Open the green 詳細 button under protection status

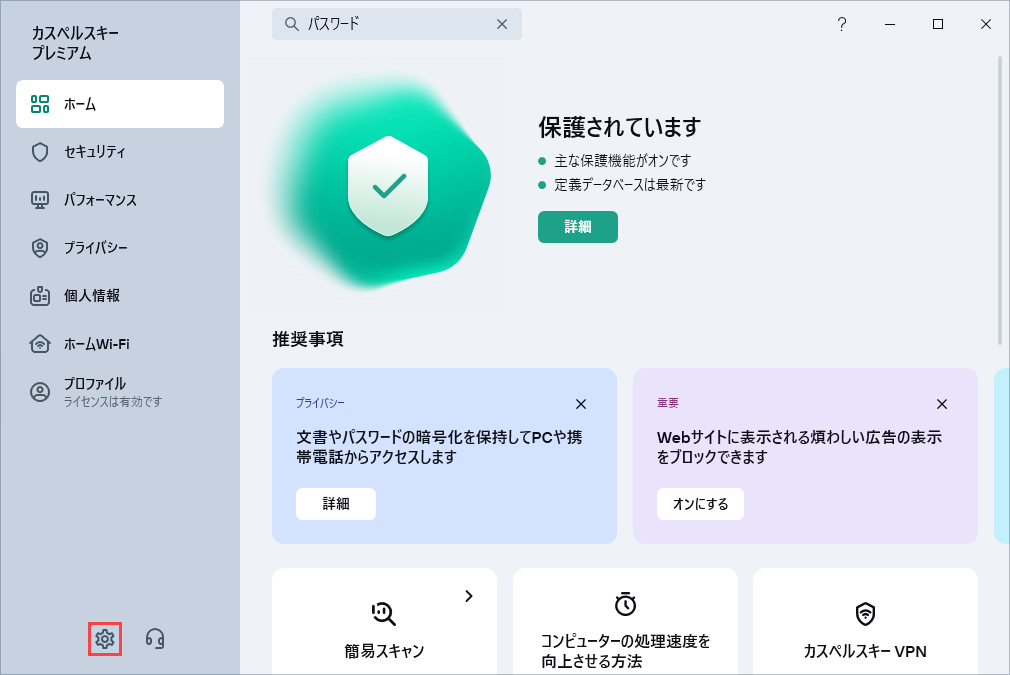578,227
